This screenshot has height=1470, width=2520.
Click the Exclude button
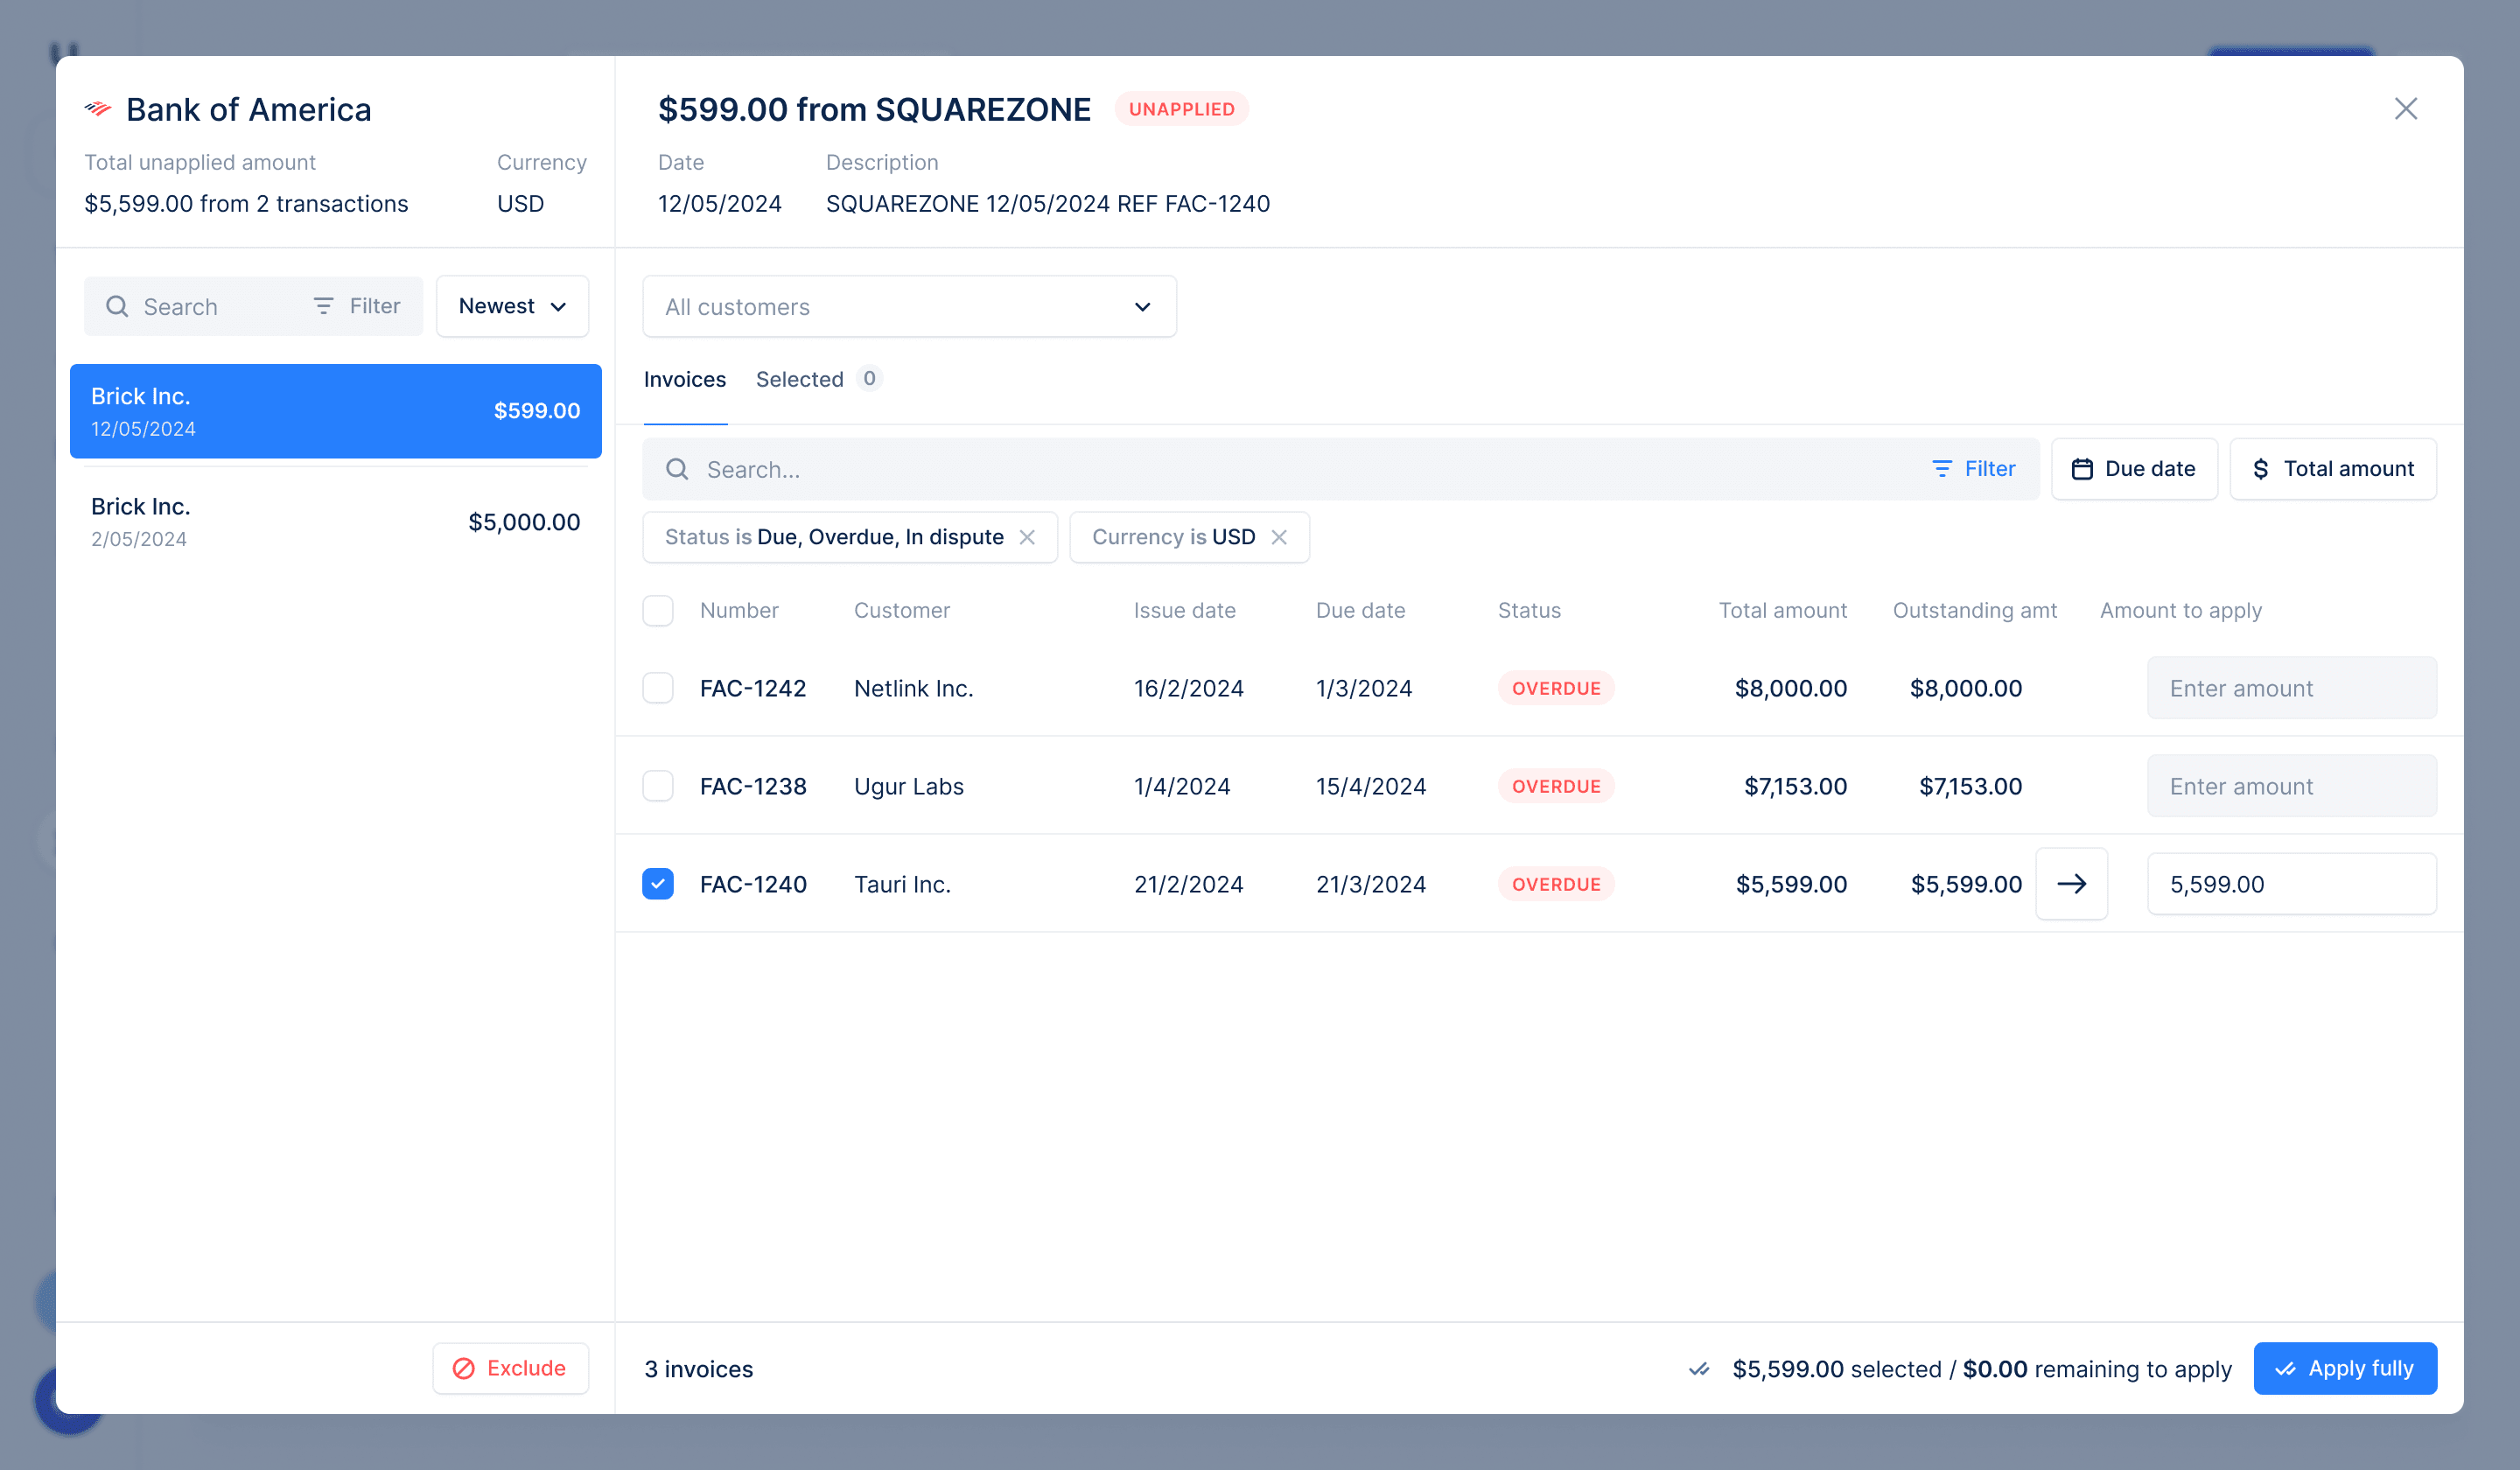(511, 1368)
